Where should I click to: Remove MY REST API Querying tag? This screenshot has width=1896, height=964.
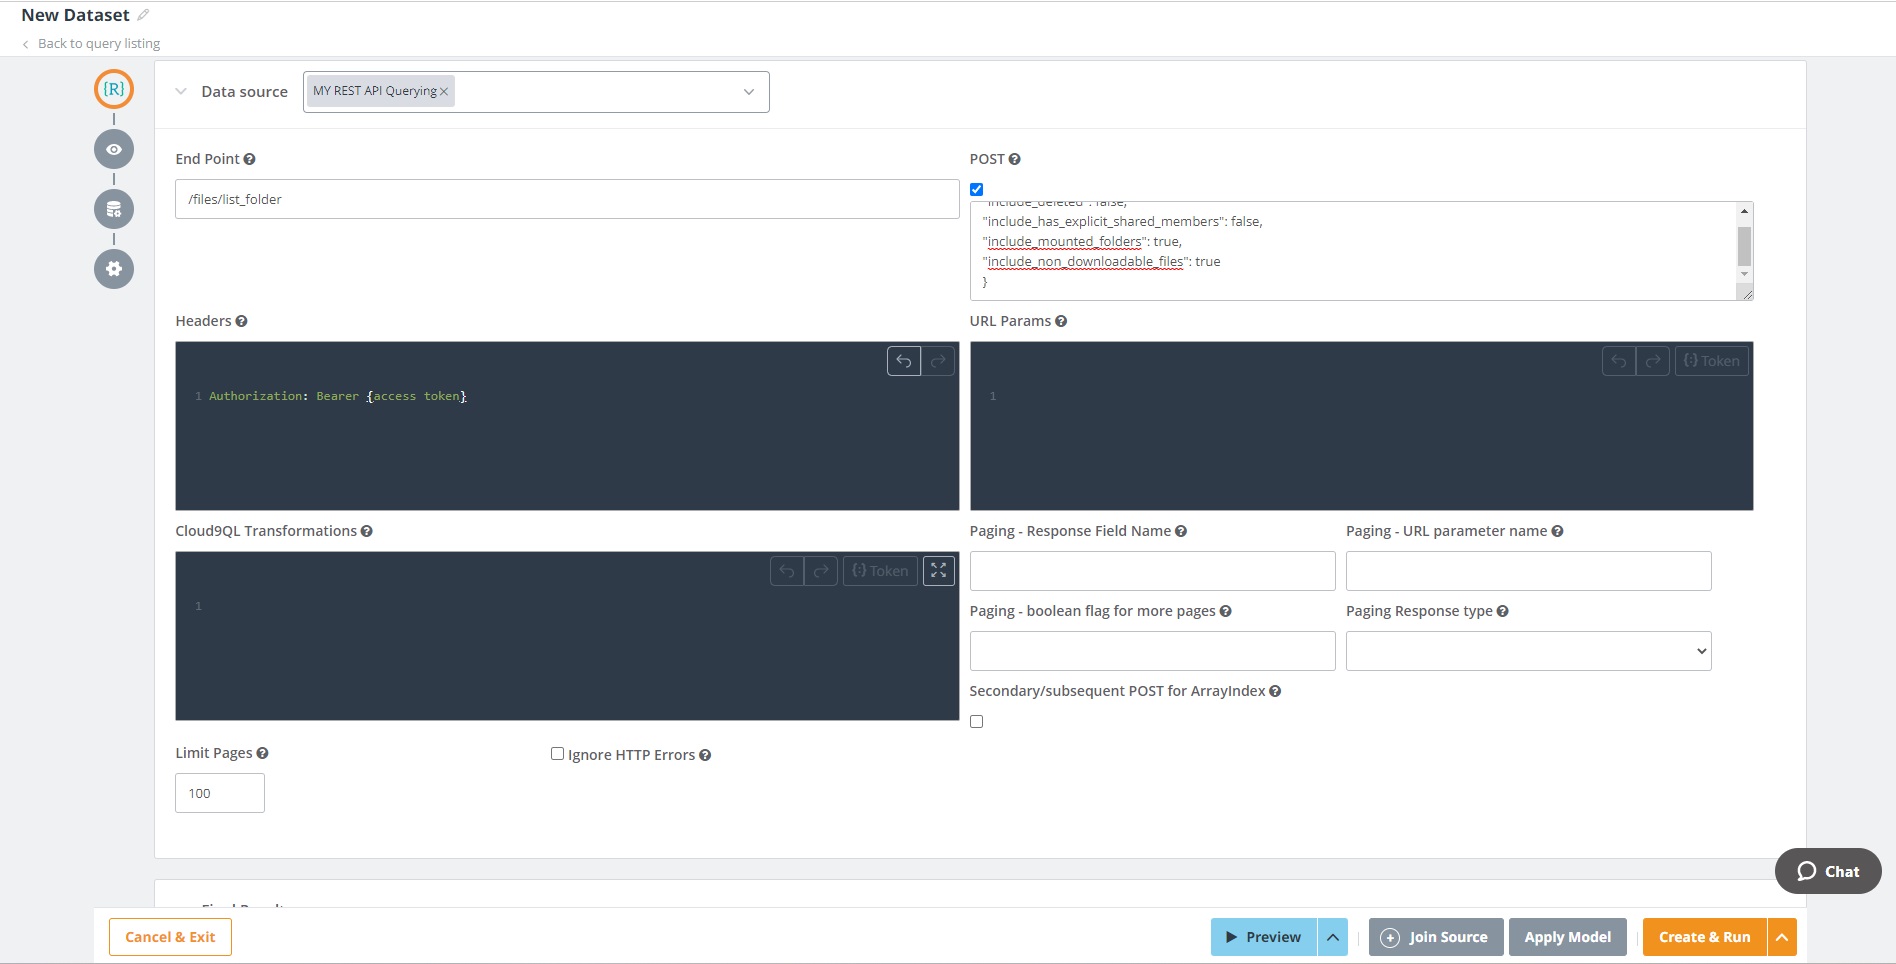pos(444,91)
